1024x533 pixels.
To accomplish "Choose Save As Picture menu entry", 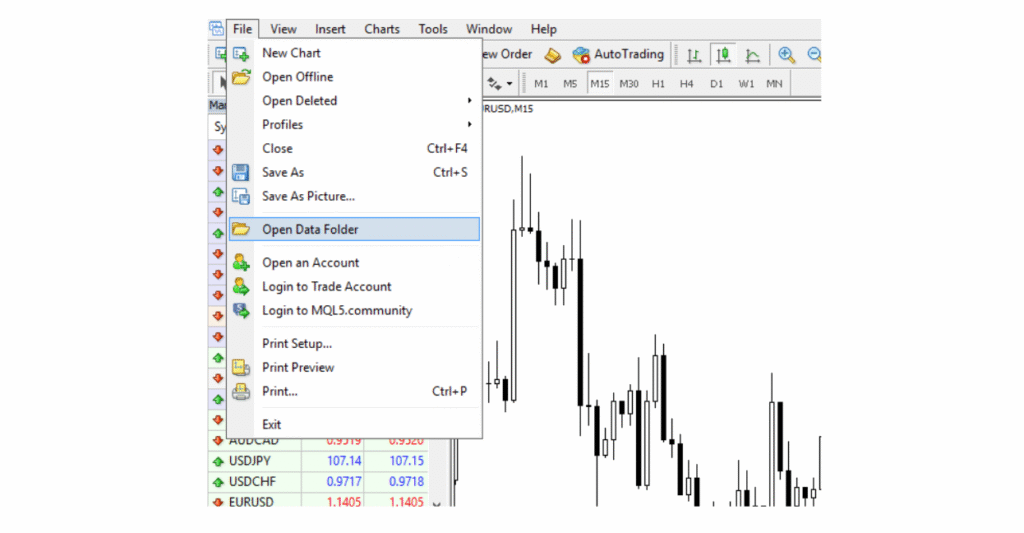I will 354,196.
